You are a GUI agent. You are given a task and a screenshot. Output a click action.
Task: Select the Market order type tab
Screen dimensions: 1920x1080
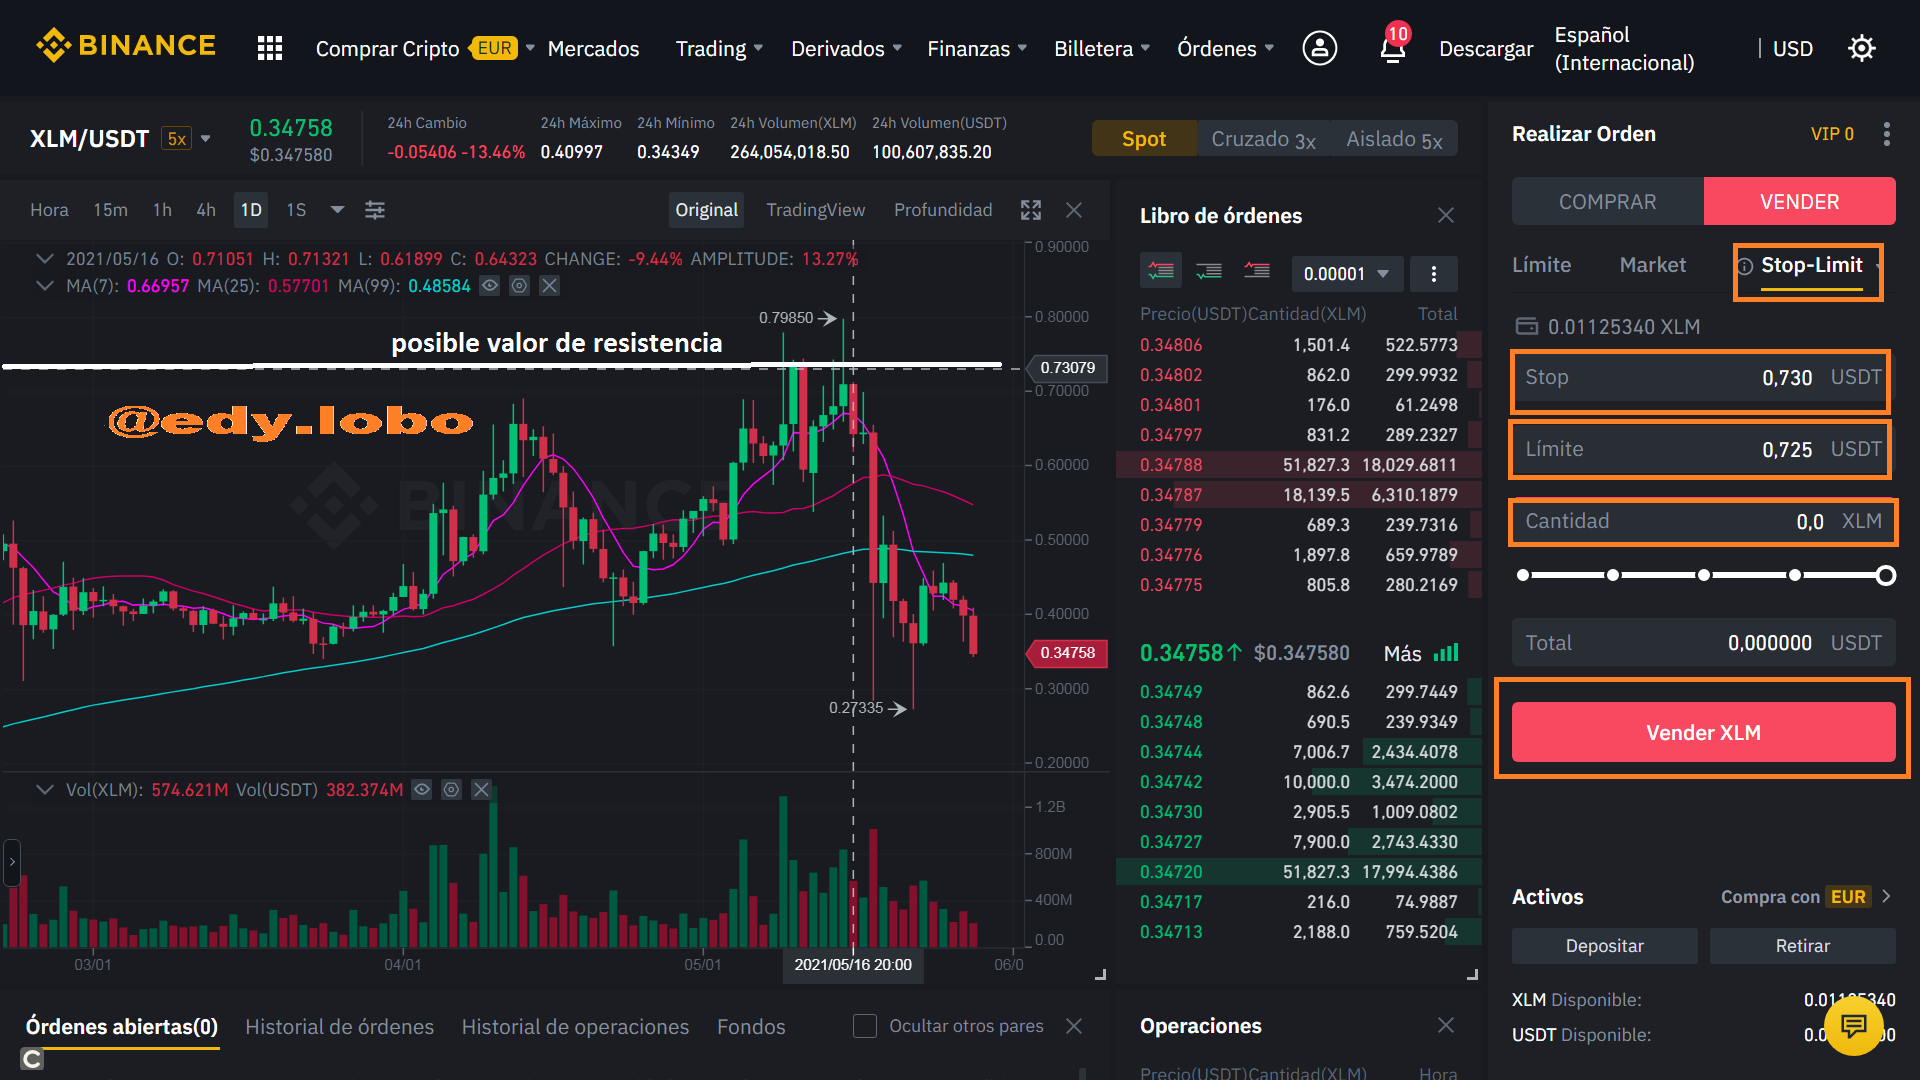pos(1652,265)
